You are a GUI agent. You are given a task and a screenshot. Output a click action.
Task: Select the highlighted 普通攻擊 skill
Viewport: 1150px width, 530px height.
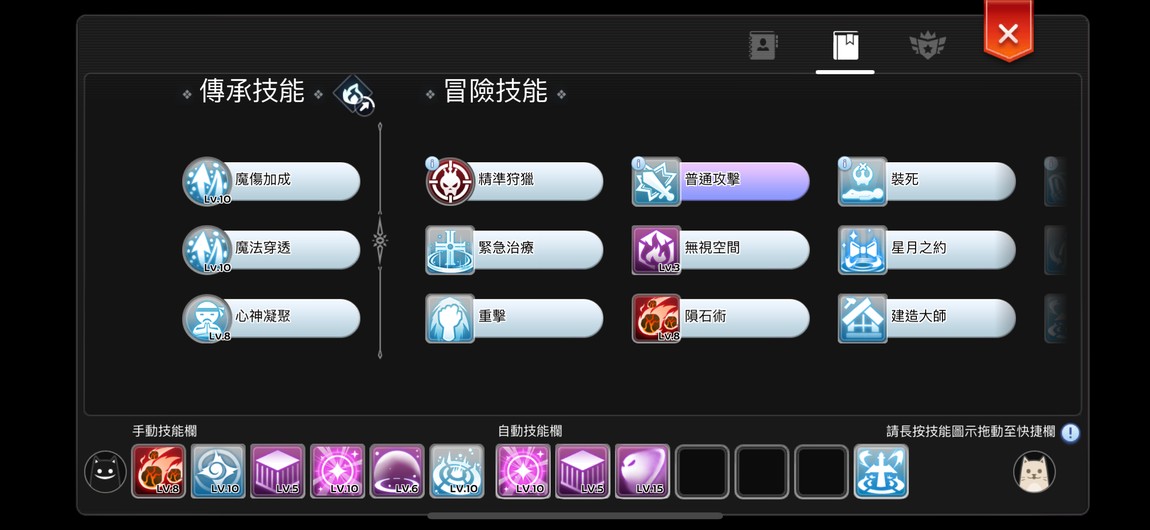click(x=721, y=181)
